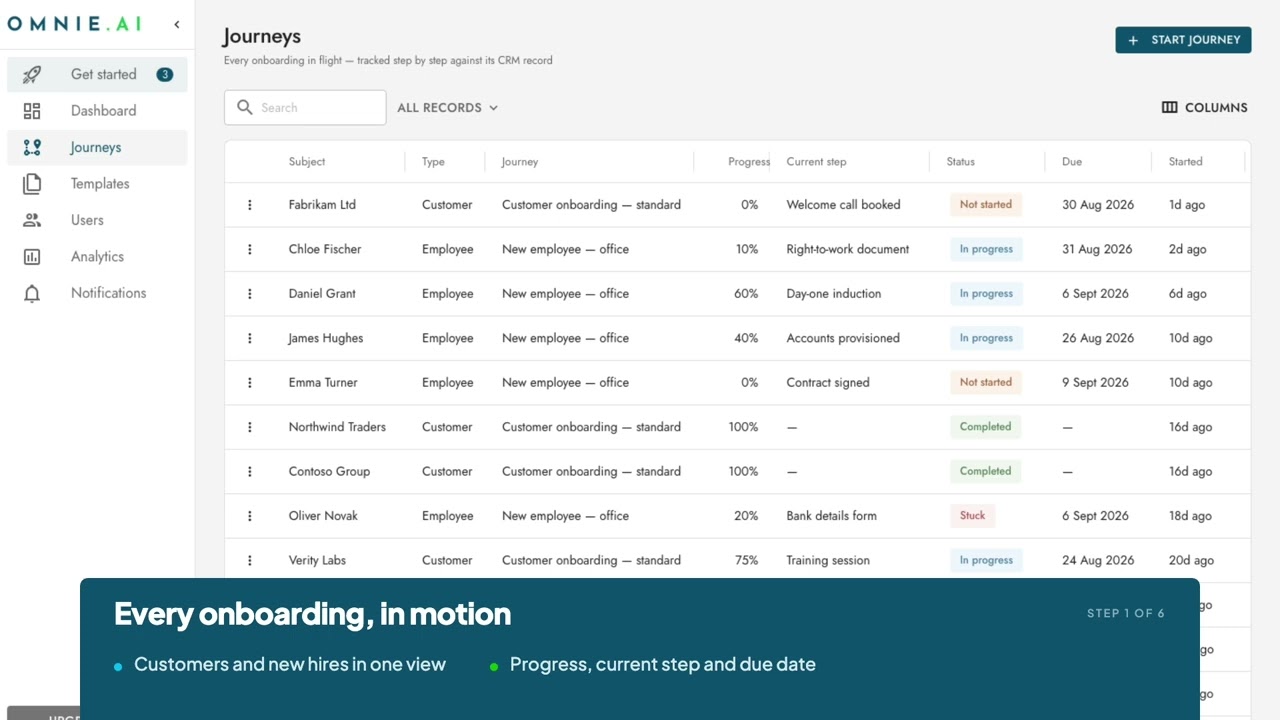Click Not started badge for Emma Turner

[986, 382]
